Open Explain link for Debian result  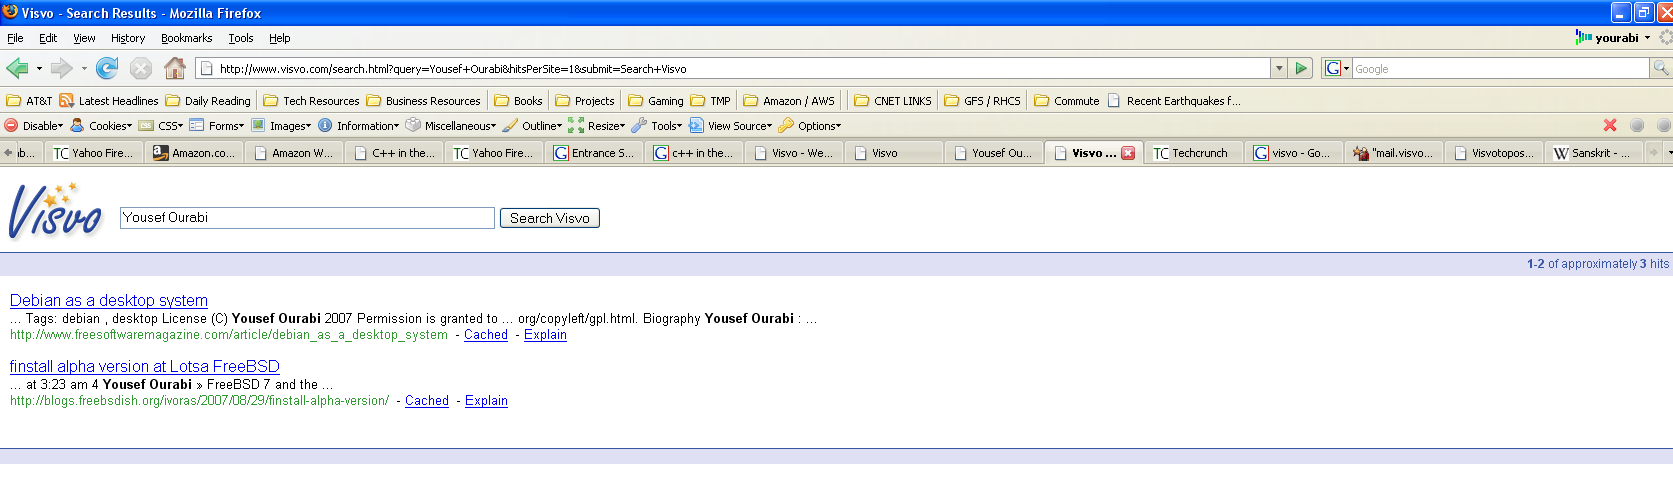pyautogui.click(x=545, y=335)
